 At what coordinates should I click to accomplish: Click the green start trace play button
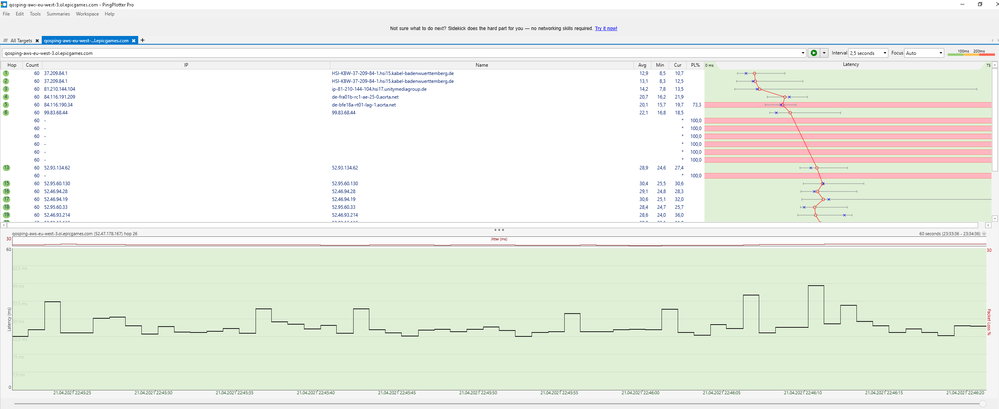(x=814, y=54)
